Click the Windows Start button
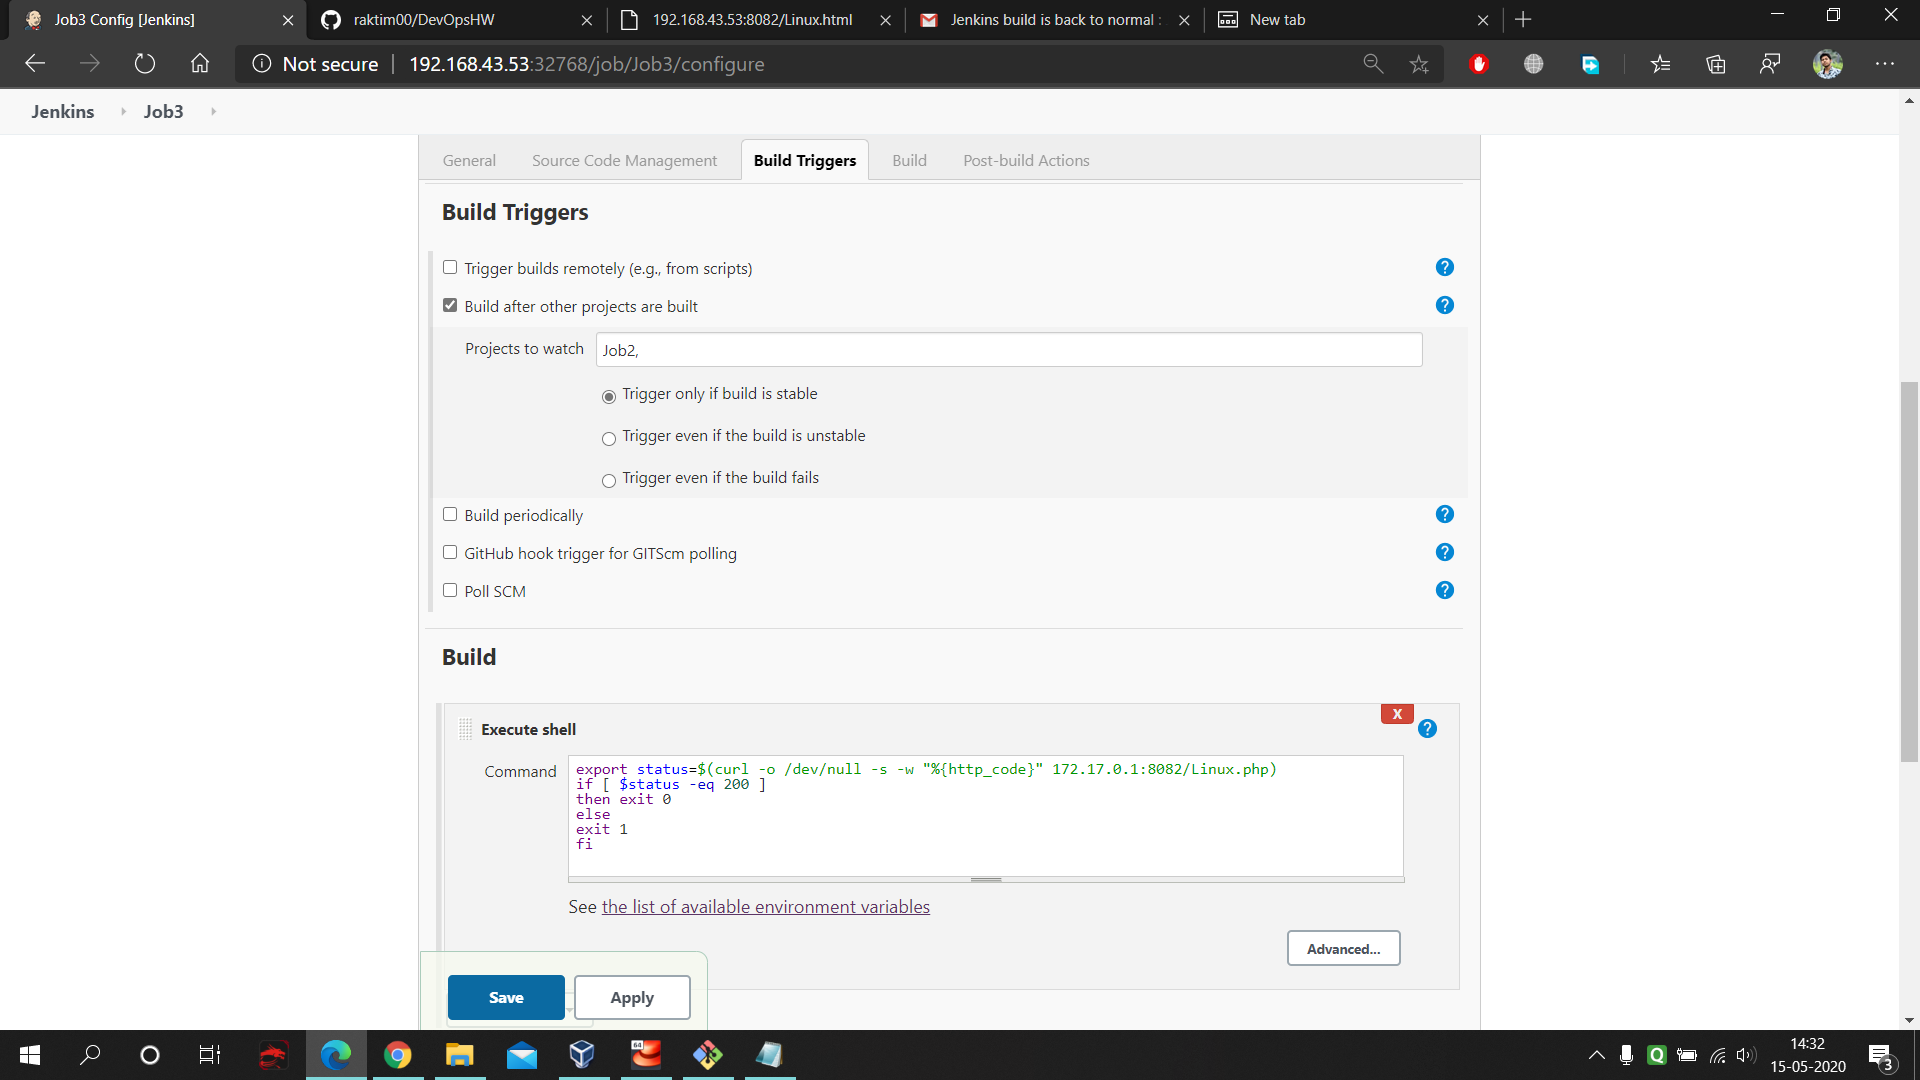The image size is (1920, 1080). click(30, 1055)
